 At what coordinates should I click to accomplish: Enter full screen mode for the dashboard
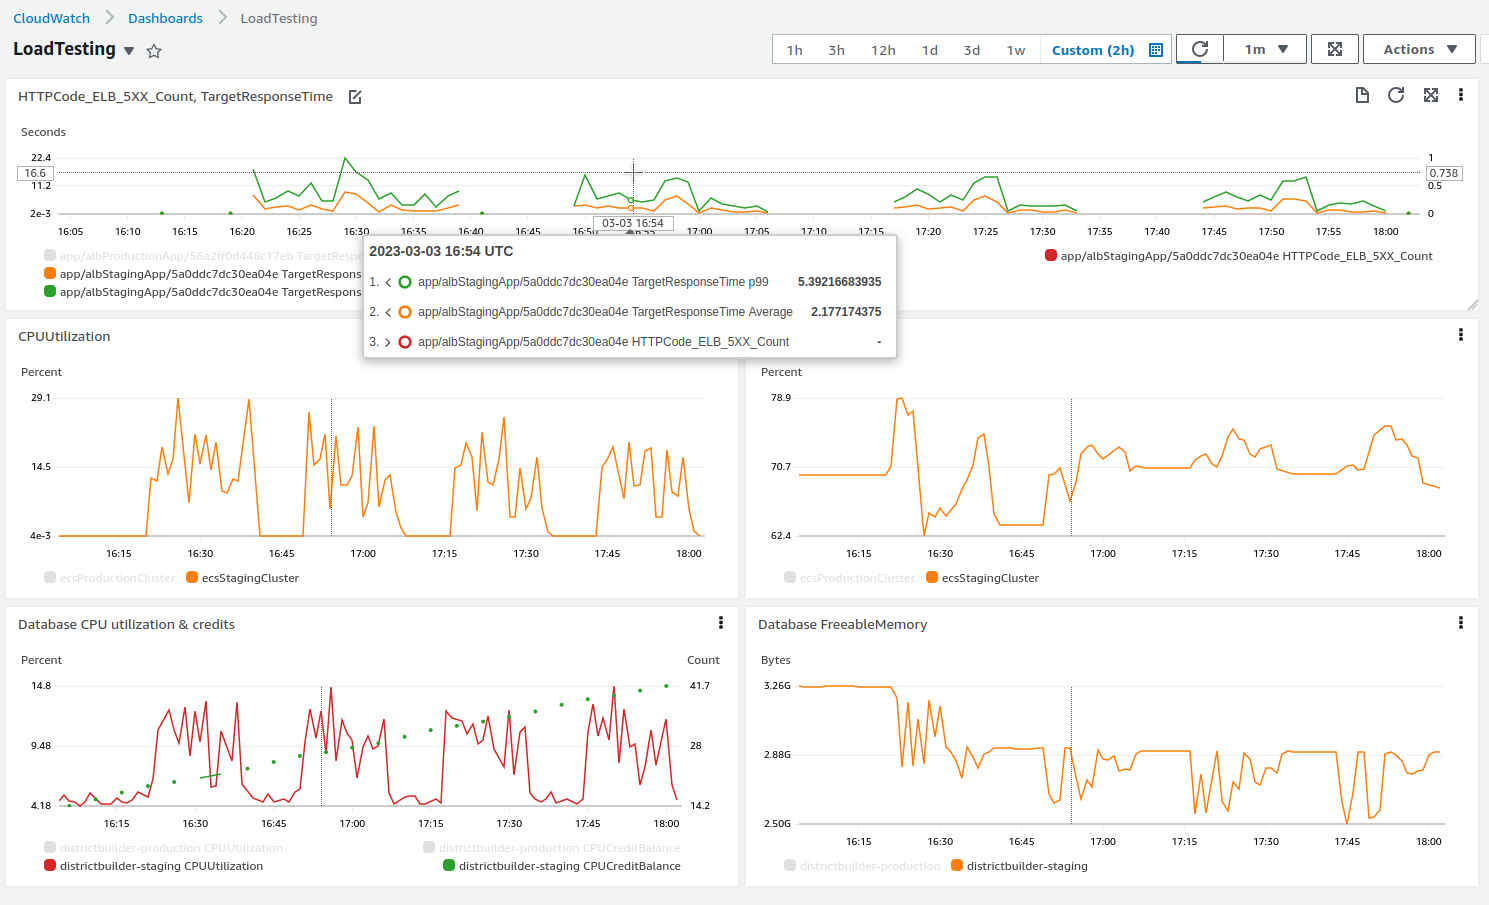1334,48
